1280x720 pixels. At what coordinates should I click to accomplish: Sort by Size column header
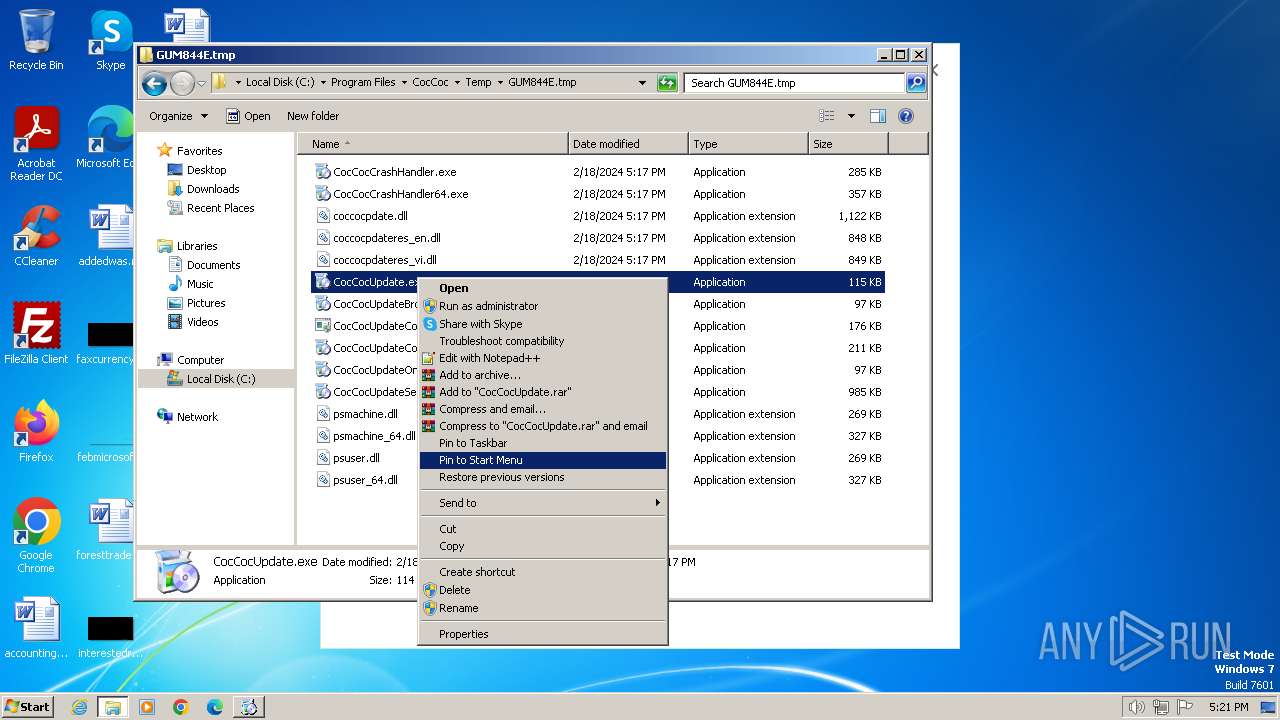848,144
